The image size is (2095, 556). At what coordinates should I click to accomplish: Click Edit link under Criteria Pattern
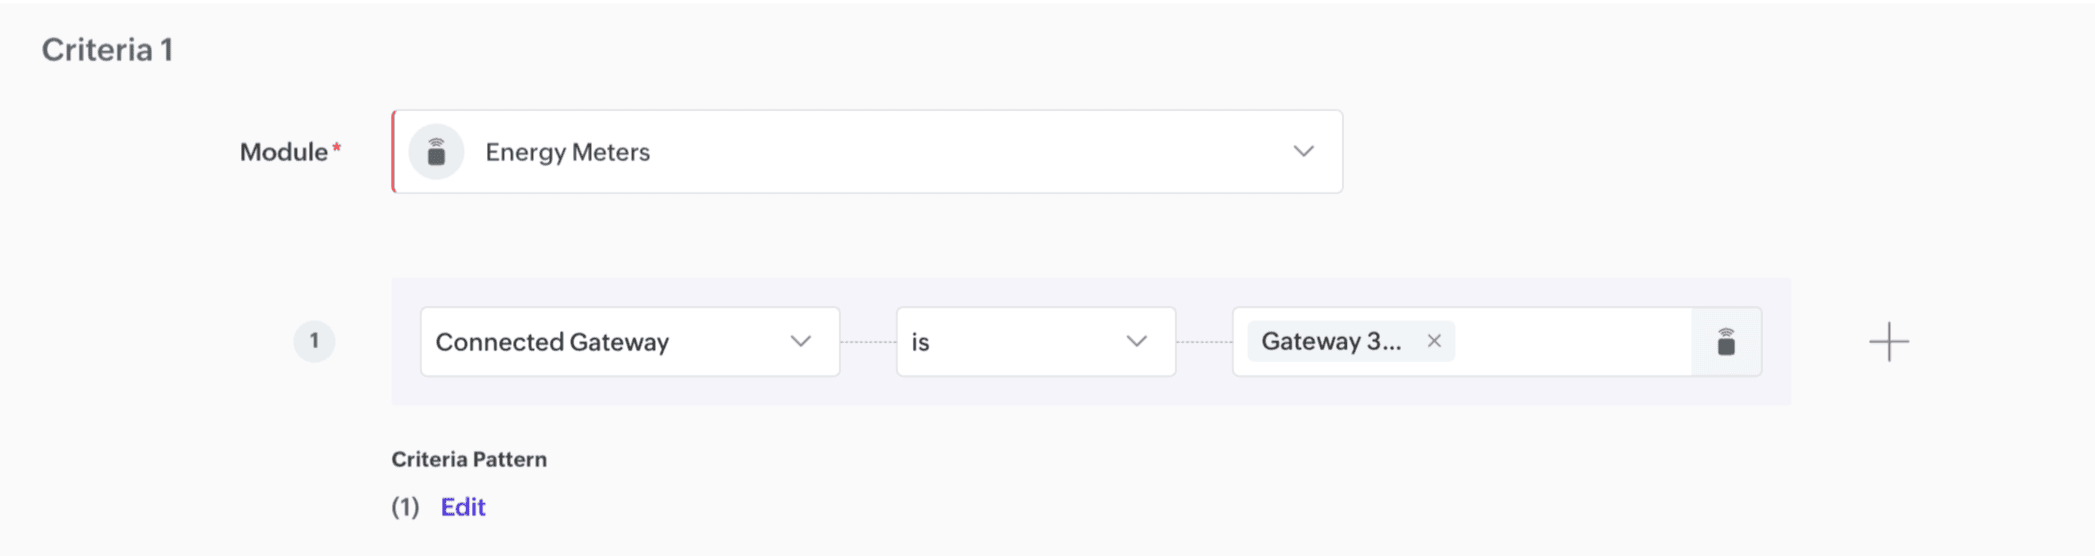[x=463, y=507]
